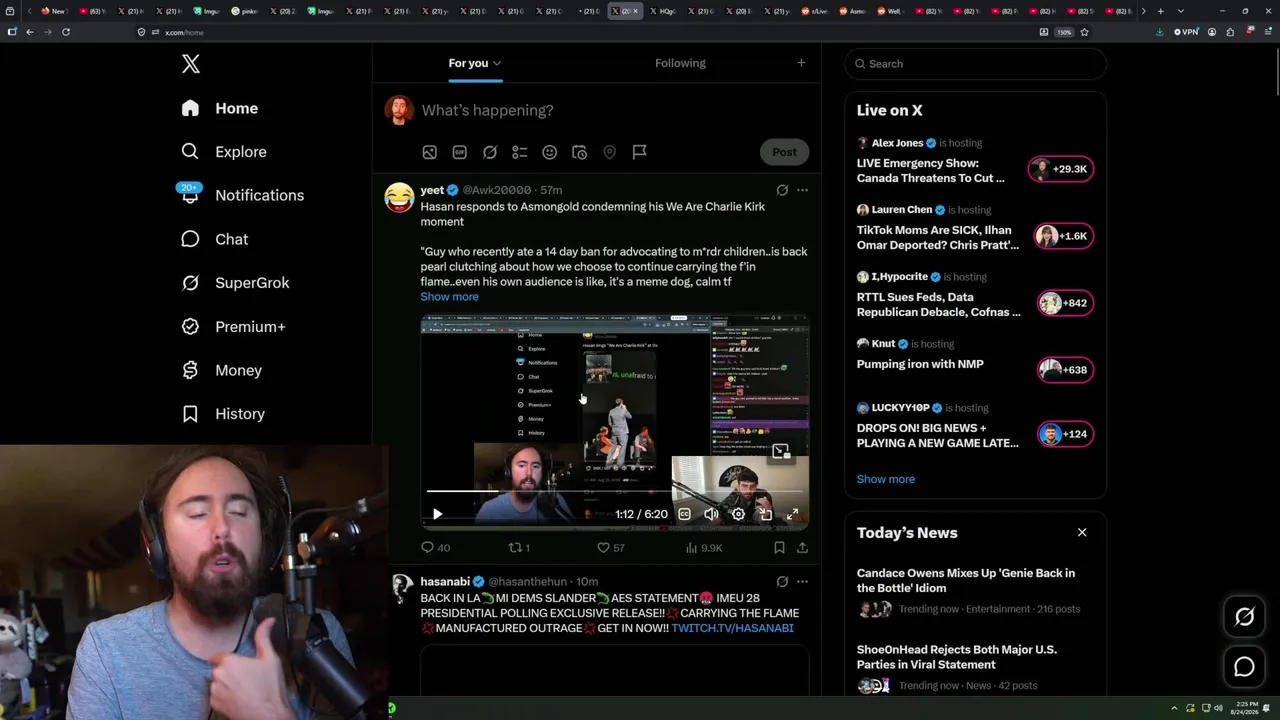Viewport: 1280px width, 720px height.
Task: Click the Grok icon on yeet's post
Action: pos(782,190)
